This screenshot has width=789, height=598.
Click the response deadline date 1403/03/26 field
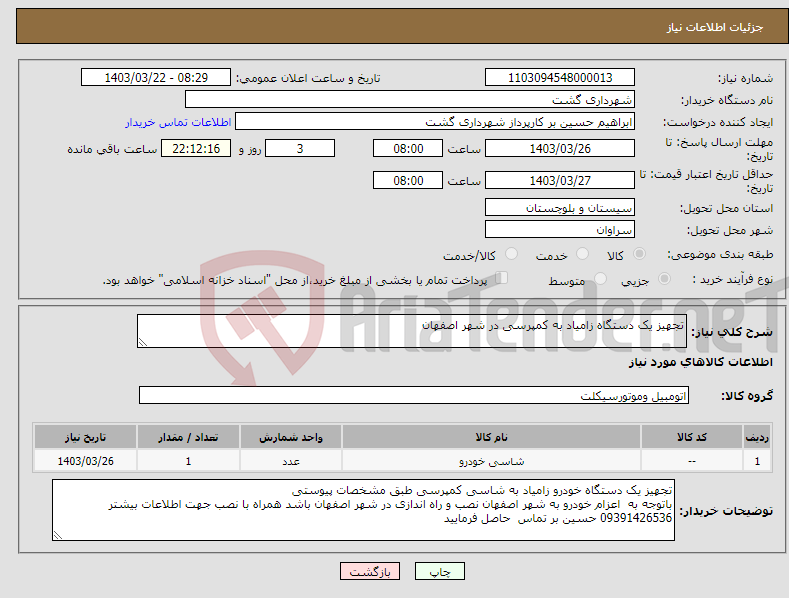[560, 148]
